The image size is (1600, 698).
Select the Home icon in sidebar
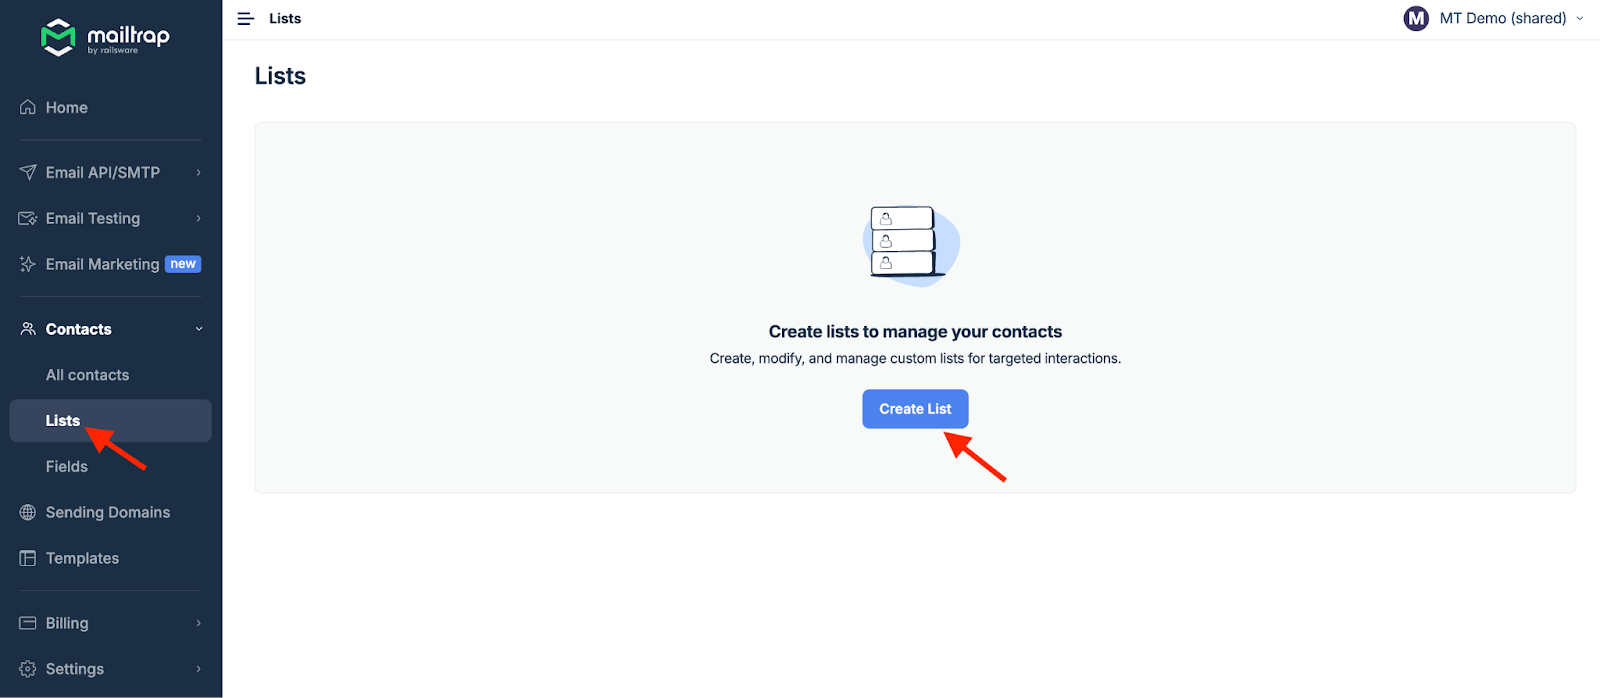[27, 107]
